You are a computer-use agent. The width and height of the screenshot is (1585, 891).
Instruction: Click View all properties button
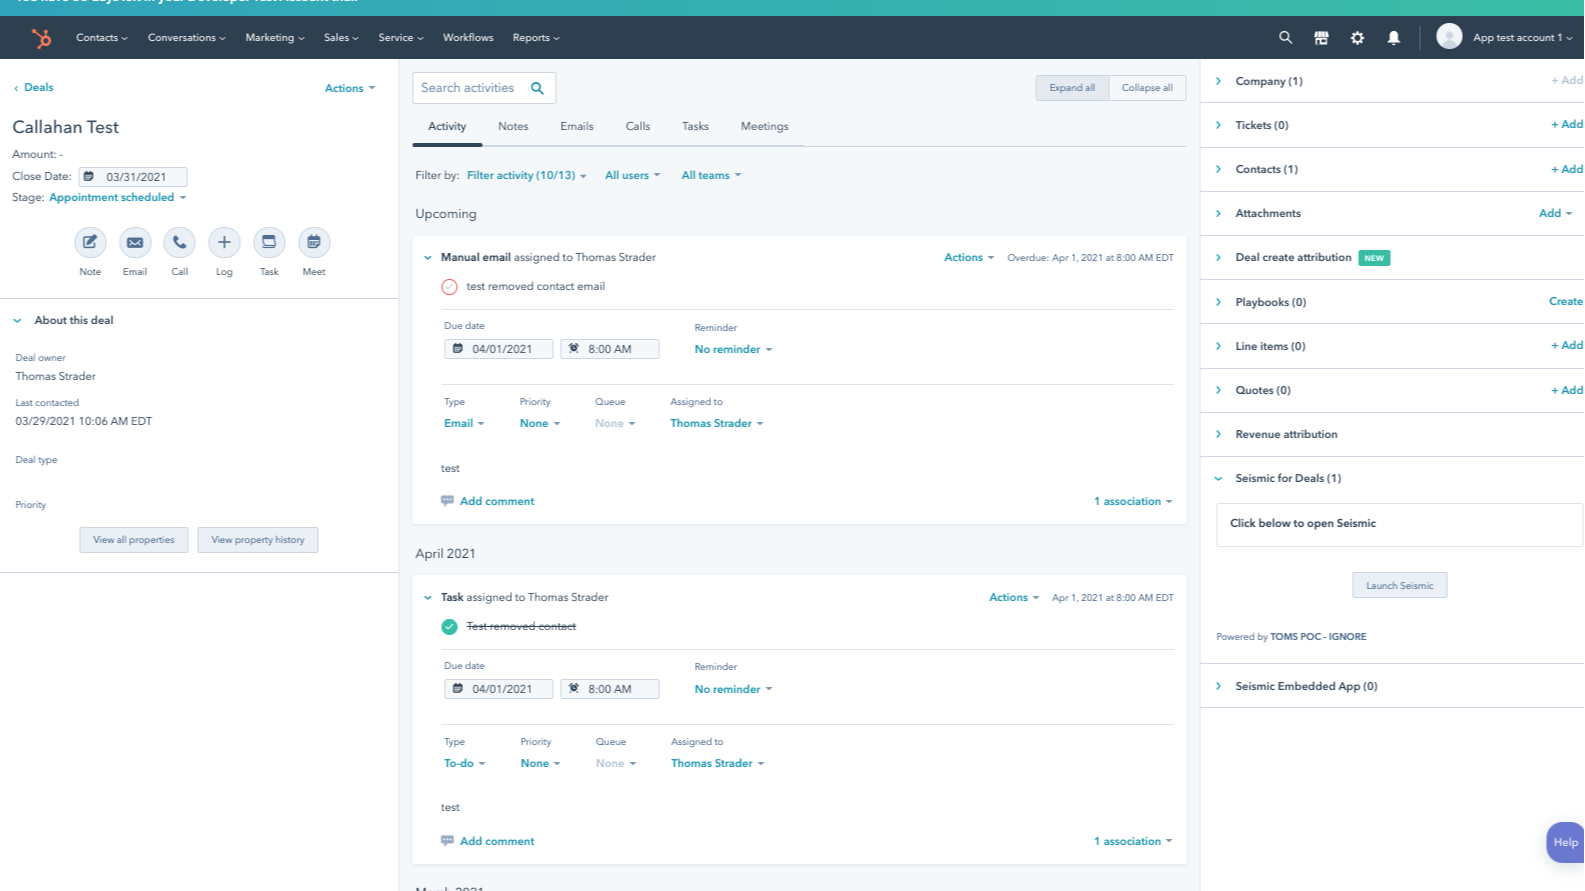134,540
